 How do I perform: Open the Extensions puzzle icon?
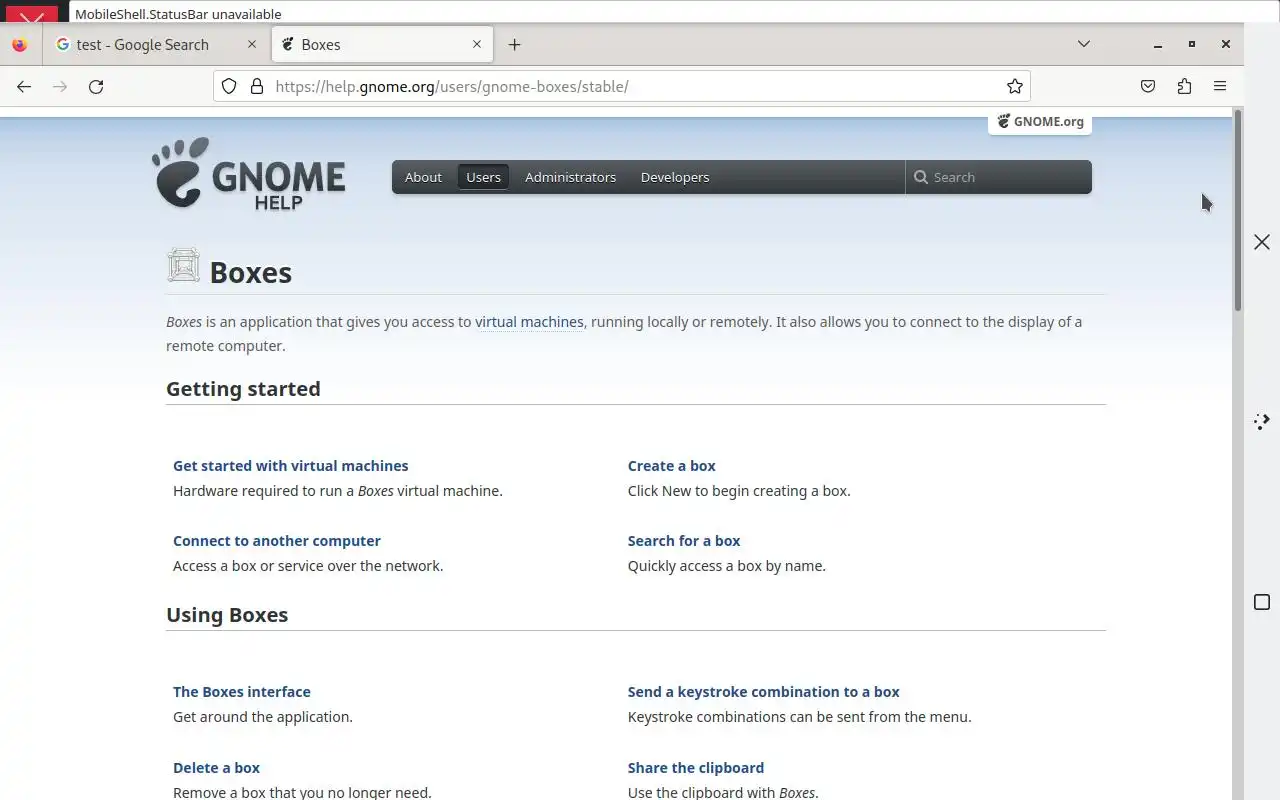click(1184, 87)
